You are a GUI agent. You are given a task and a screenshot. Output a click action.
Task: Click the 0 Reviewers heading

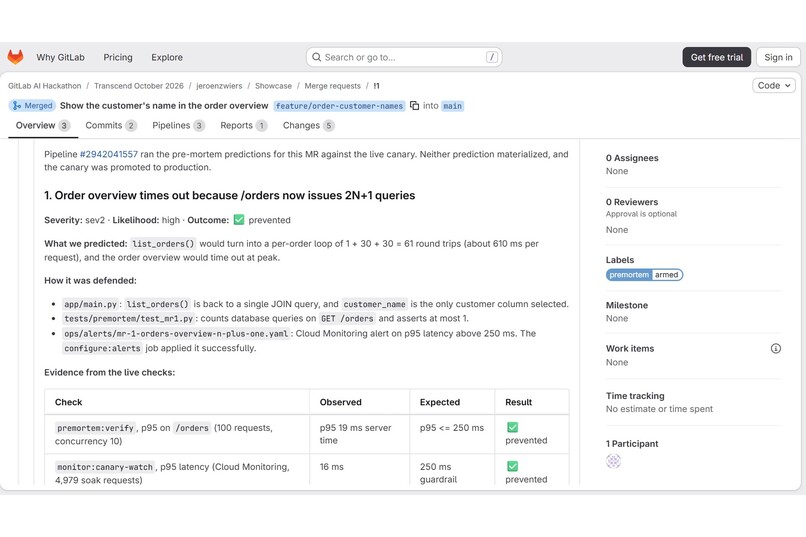[632, 202]
